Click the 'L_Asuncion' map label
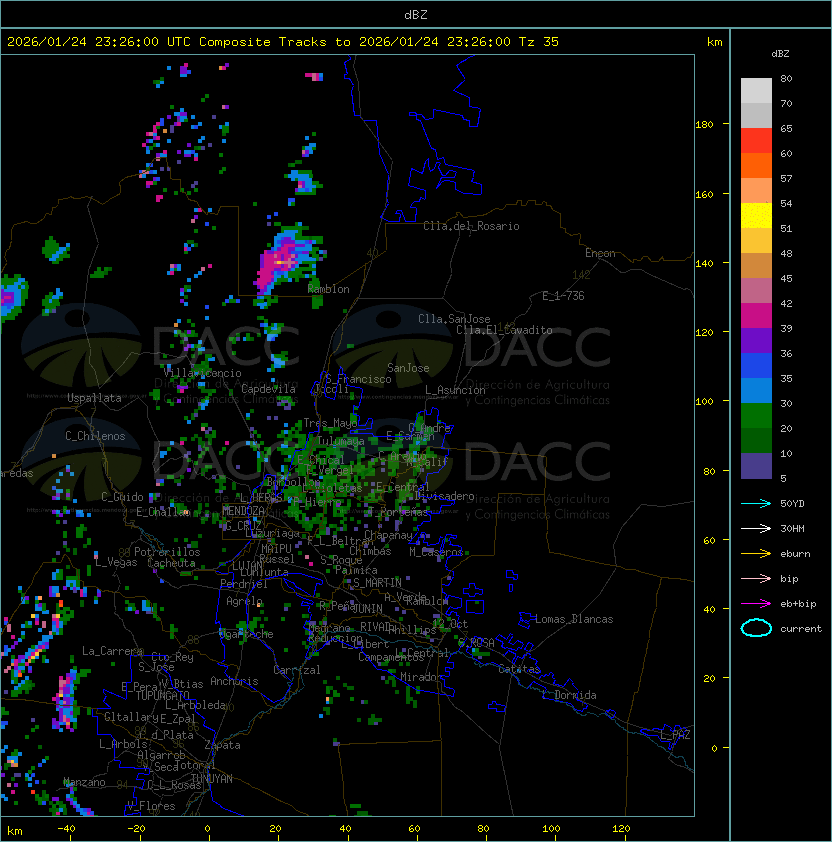This screenshot has height=842, width=832. [455, 390]
